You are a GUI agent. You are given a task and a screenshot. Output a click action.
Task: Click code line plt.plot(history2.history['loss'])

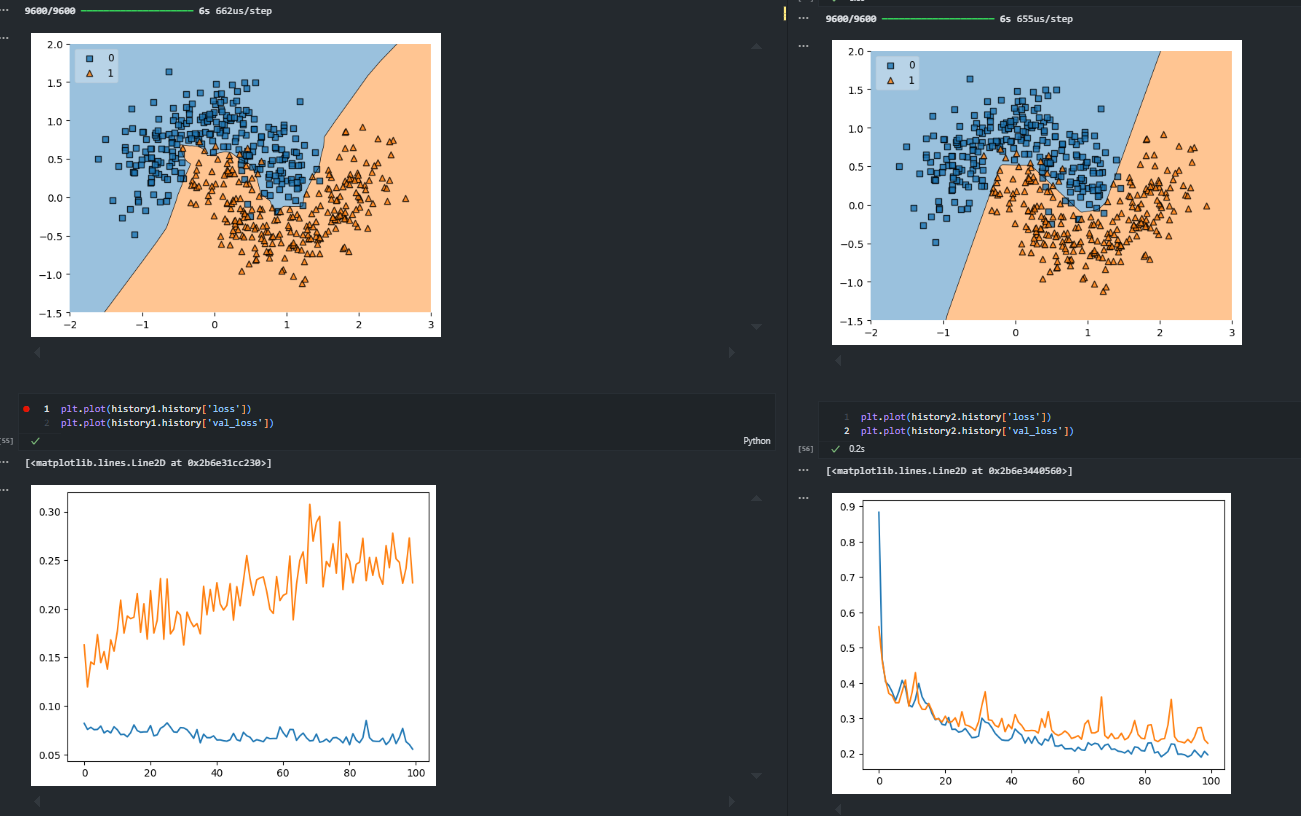click(956, 416)
